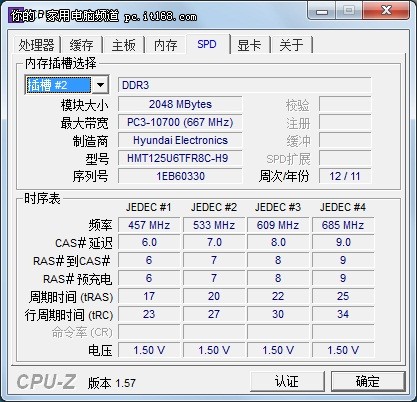Click the JEDEC #3 column header
417x402 pixels.
pos(278,207)
